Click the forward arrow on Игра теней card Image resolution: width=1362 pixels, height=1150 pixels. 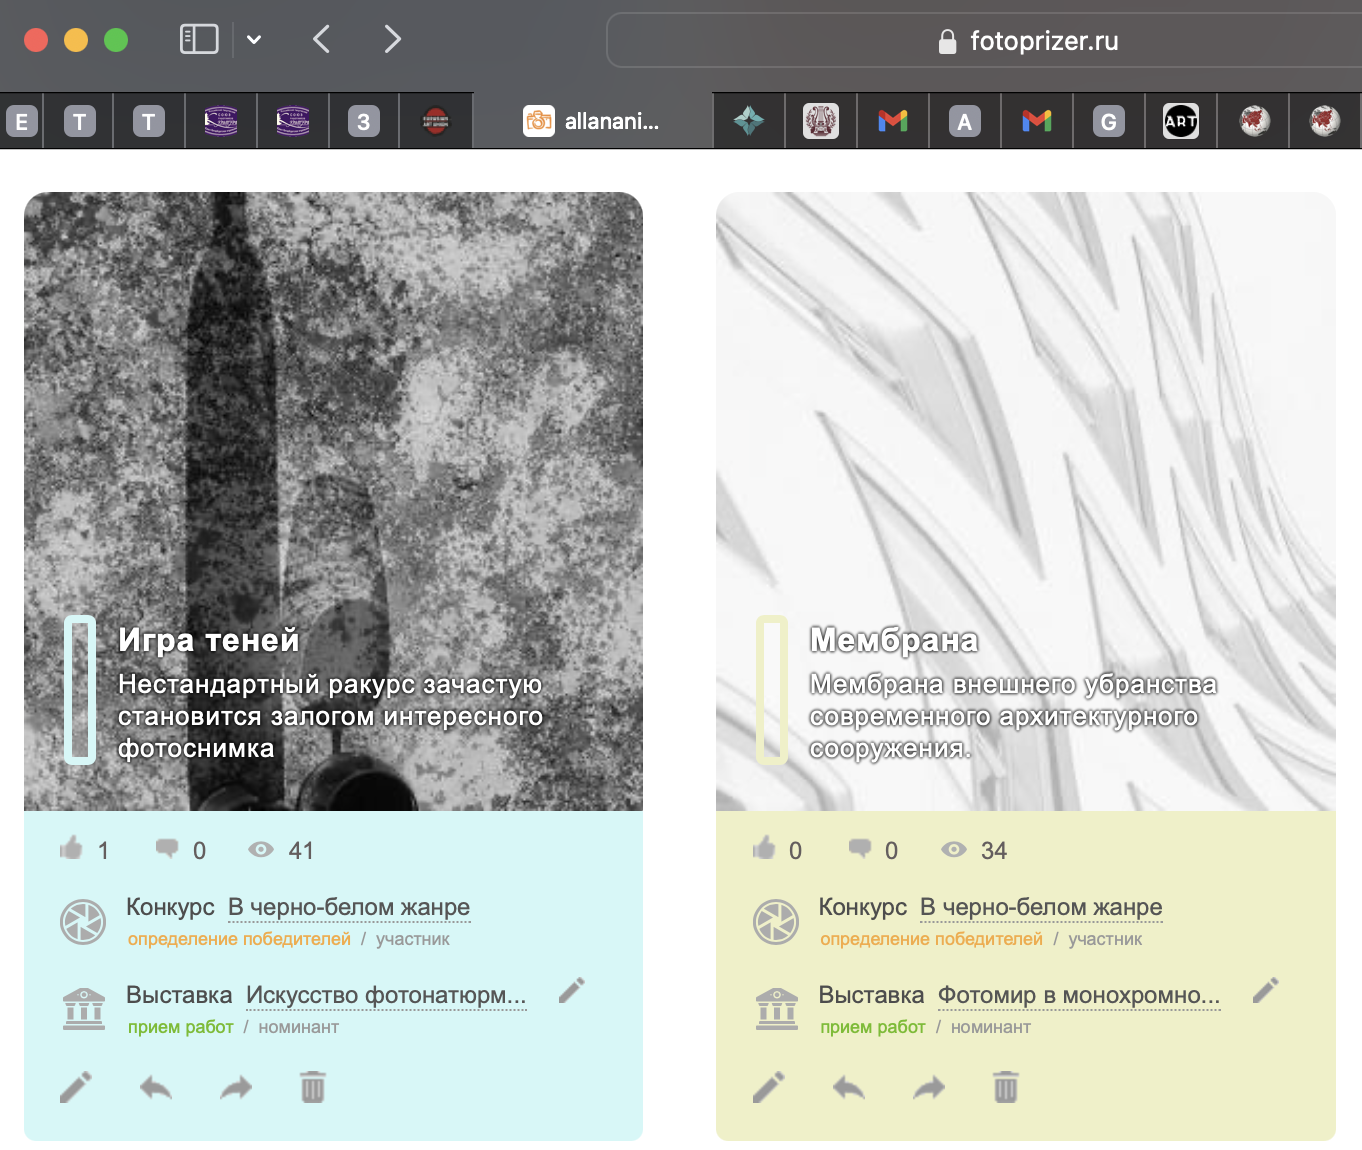tap(235, 1087)
